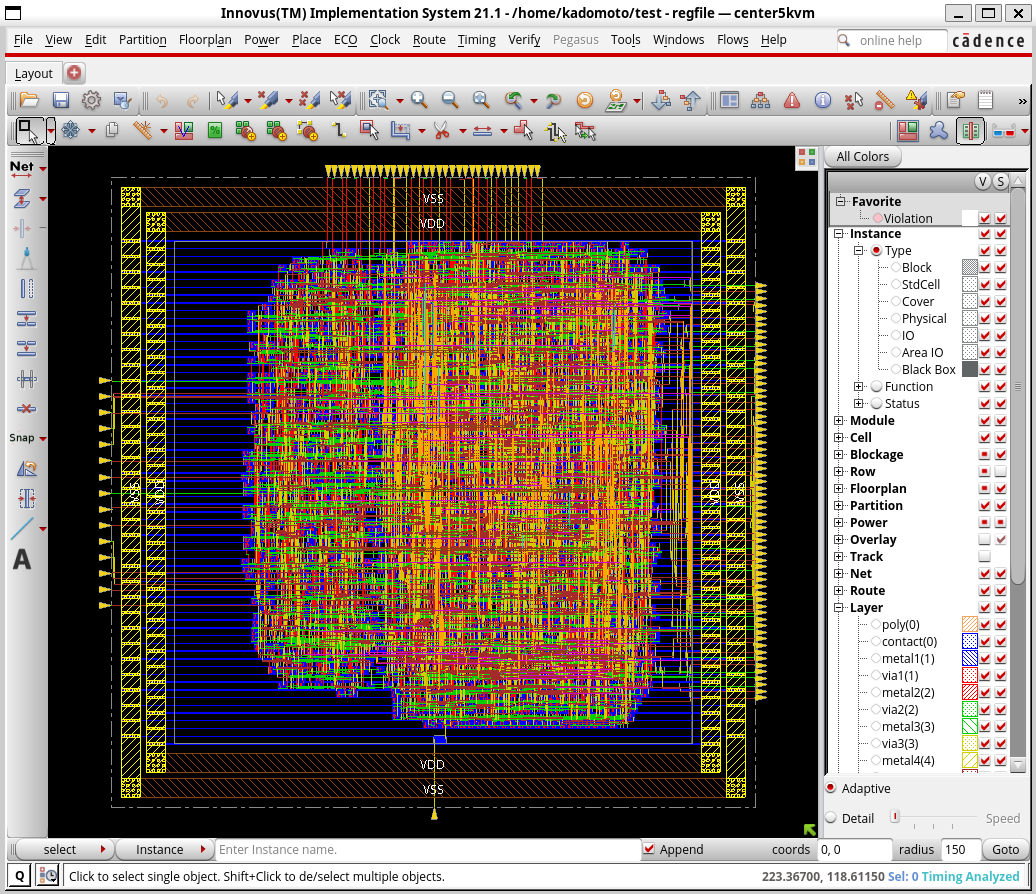The width and height of the screenshot is (1036, 894).
Task: Switch to the Layout tab
Action: [34, 73]
